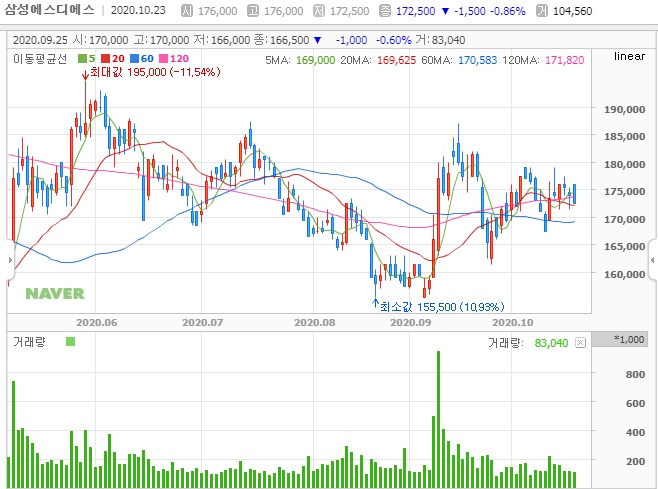Click the 2020.10 axis label
This screenshot has height=489, width=658.
513,323
